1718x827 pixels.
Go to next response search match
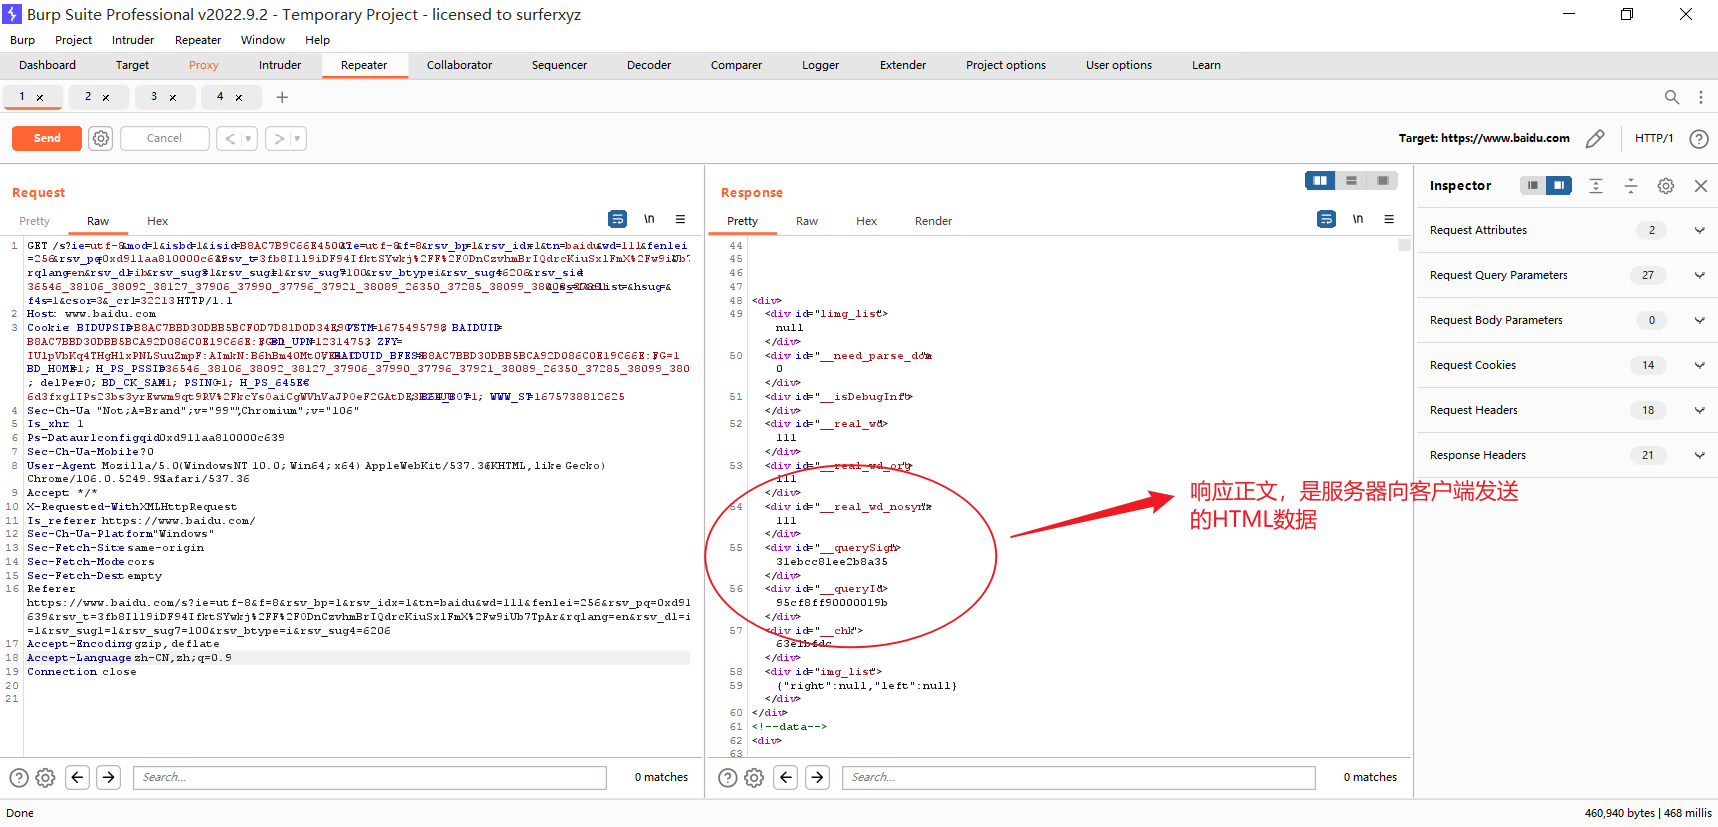(x=818, y=777)
